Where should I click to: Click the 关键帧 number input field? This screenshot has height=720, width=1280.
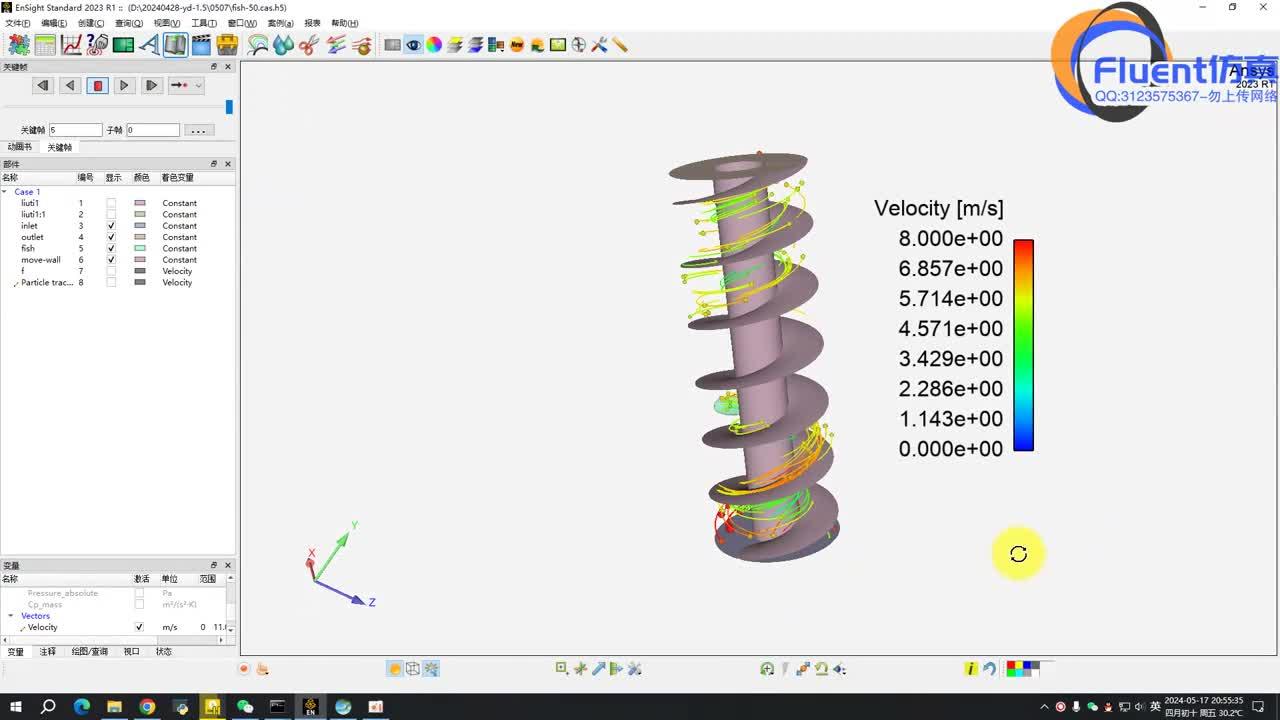(75, 130)
